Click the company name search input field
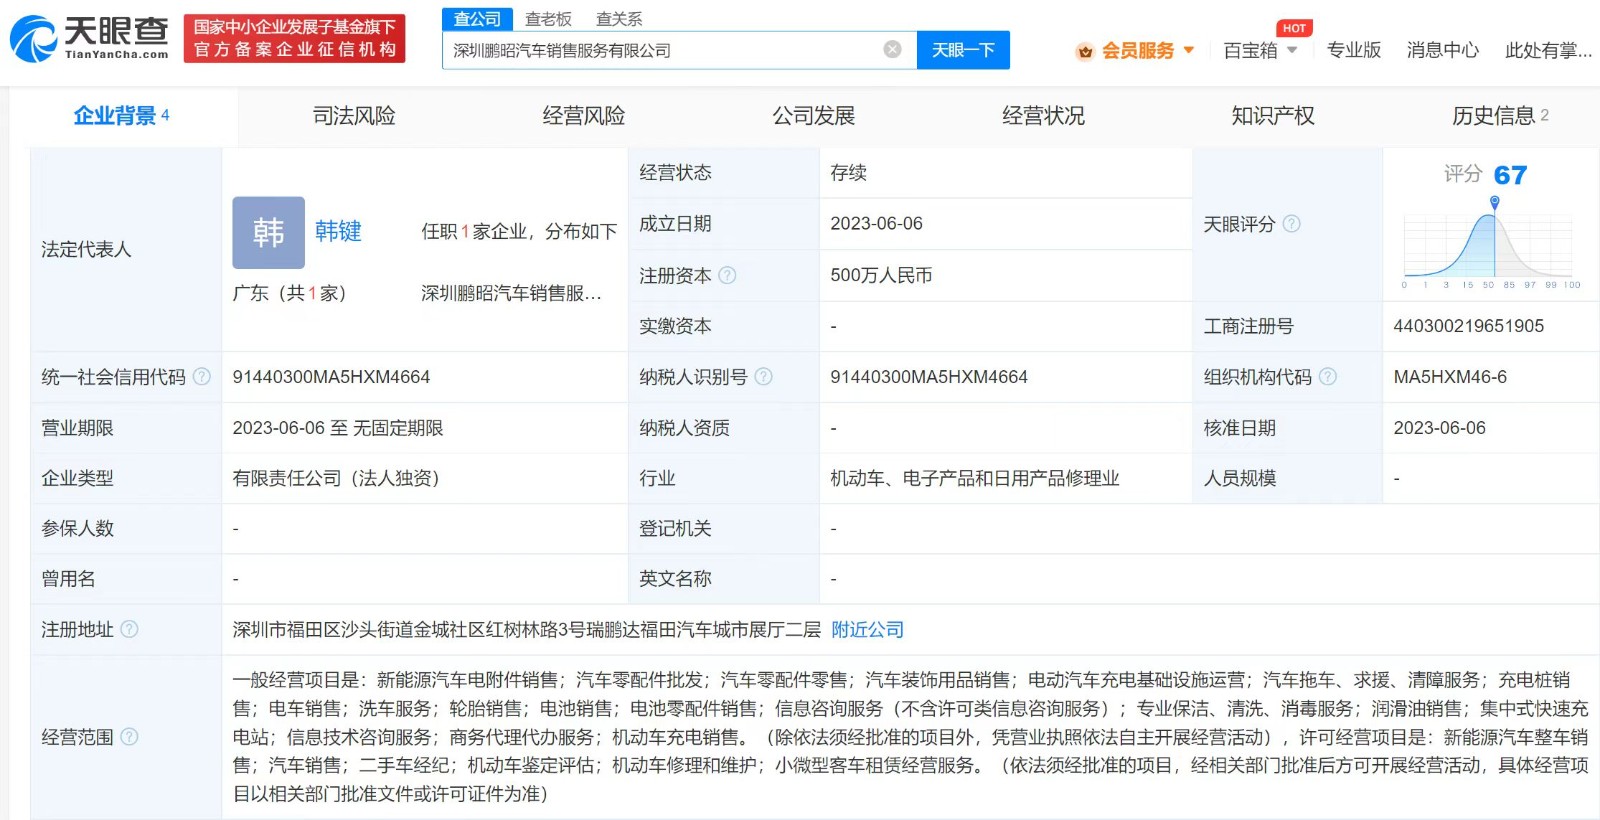This screenshot has width=1600, height=820. [660, 50]
